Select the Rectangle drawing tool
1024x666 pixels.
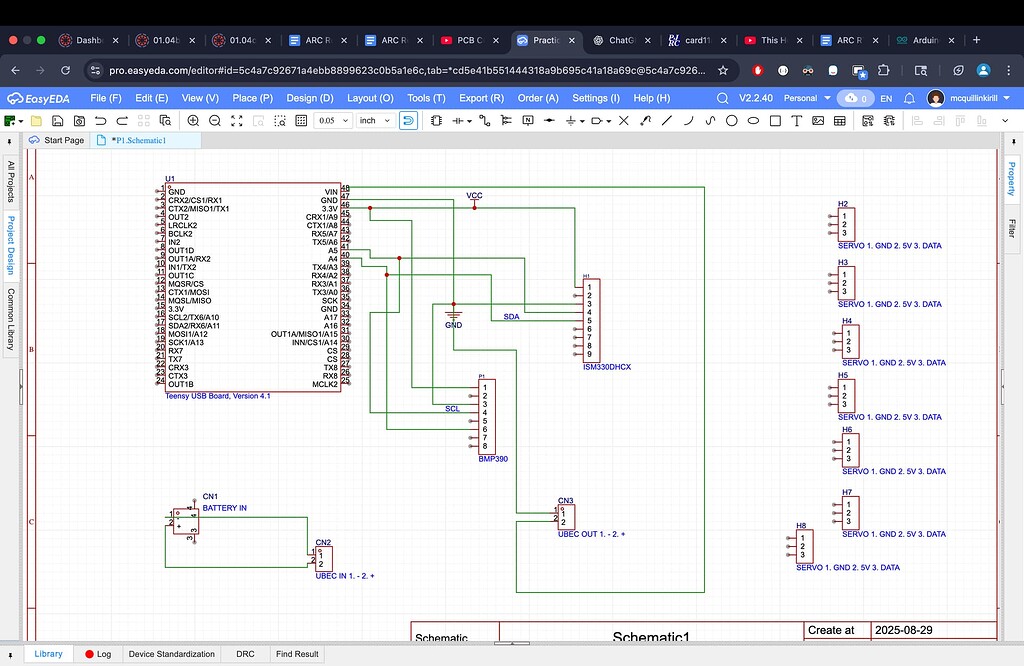point(775,120)
